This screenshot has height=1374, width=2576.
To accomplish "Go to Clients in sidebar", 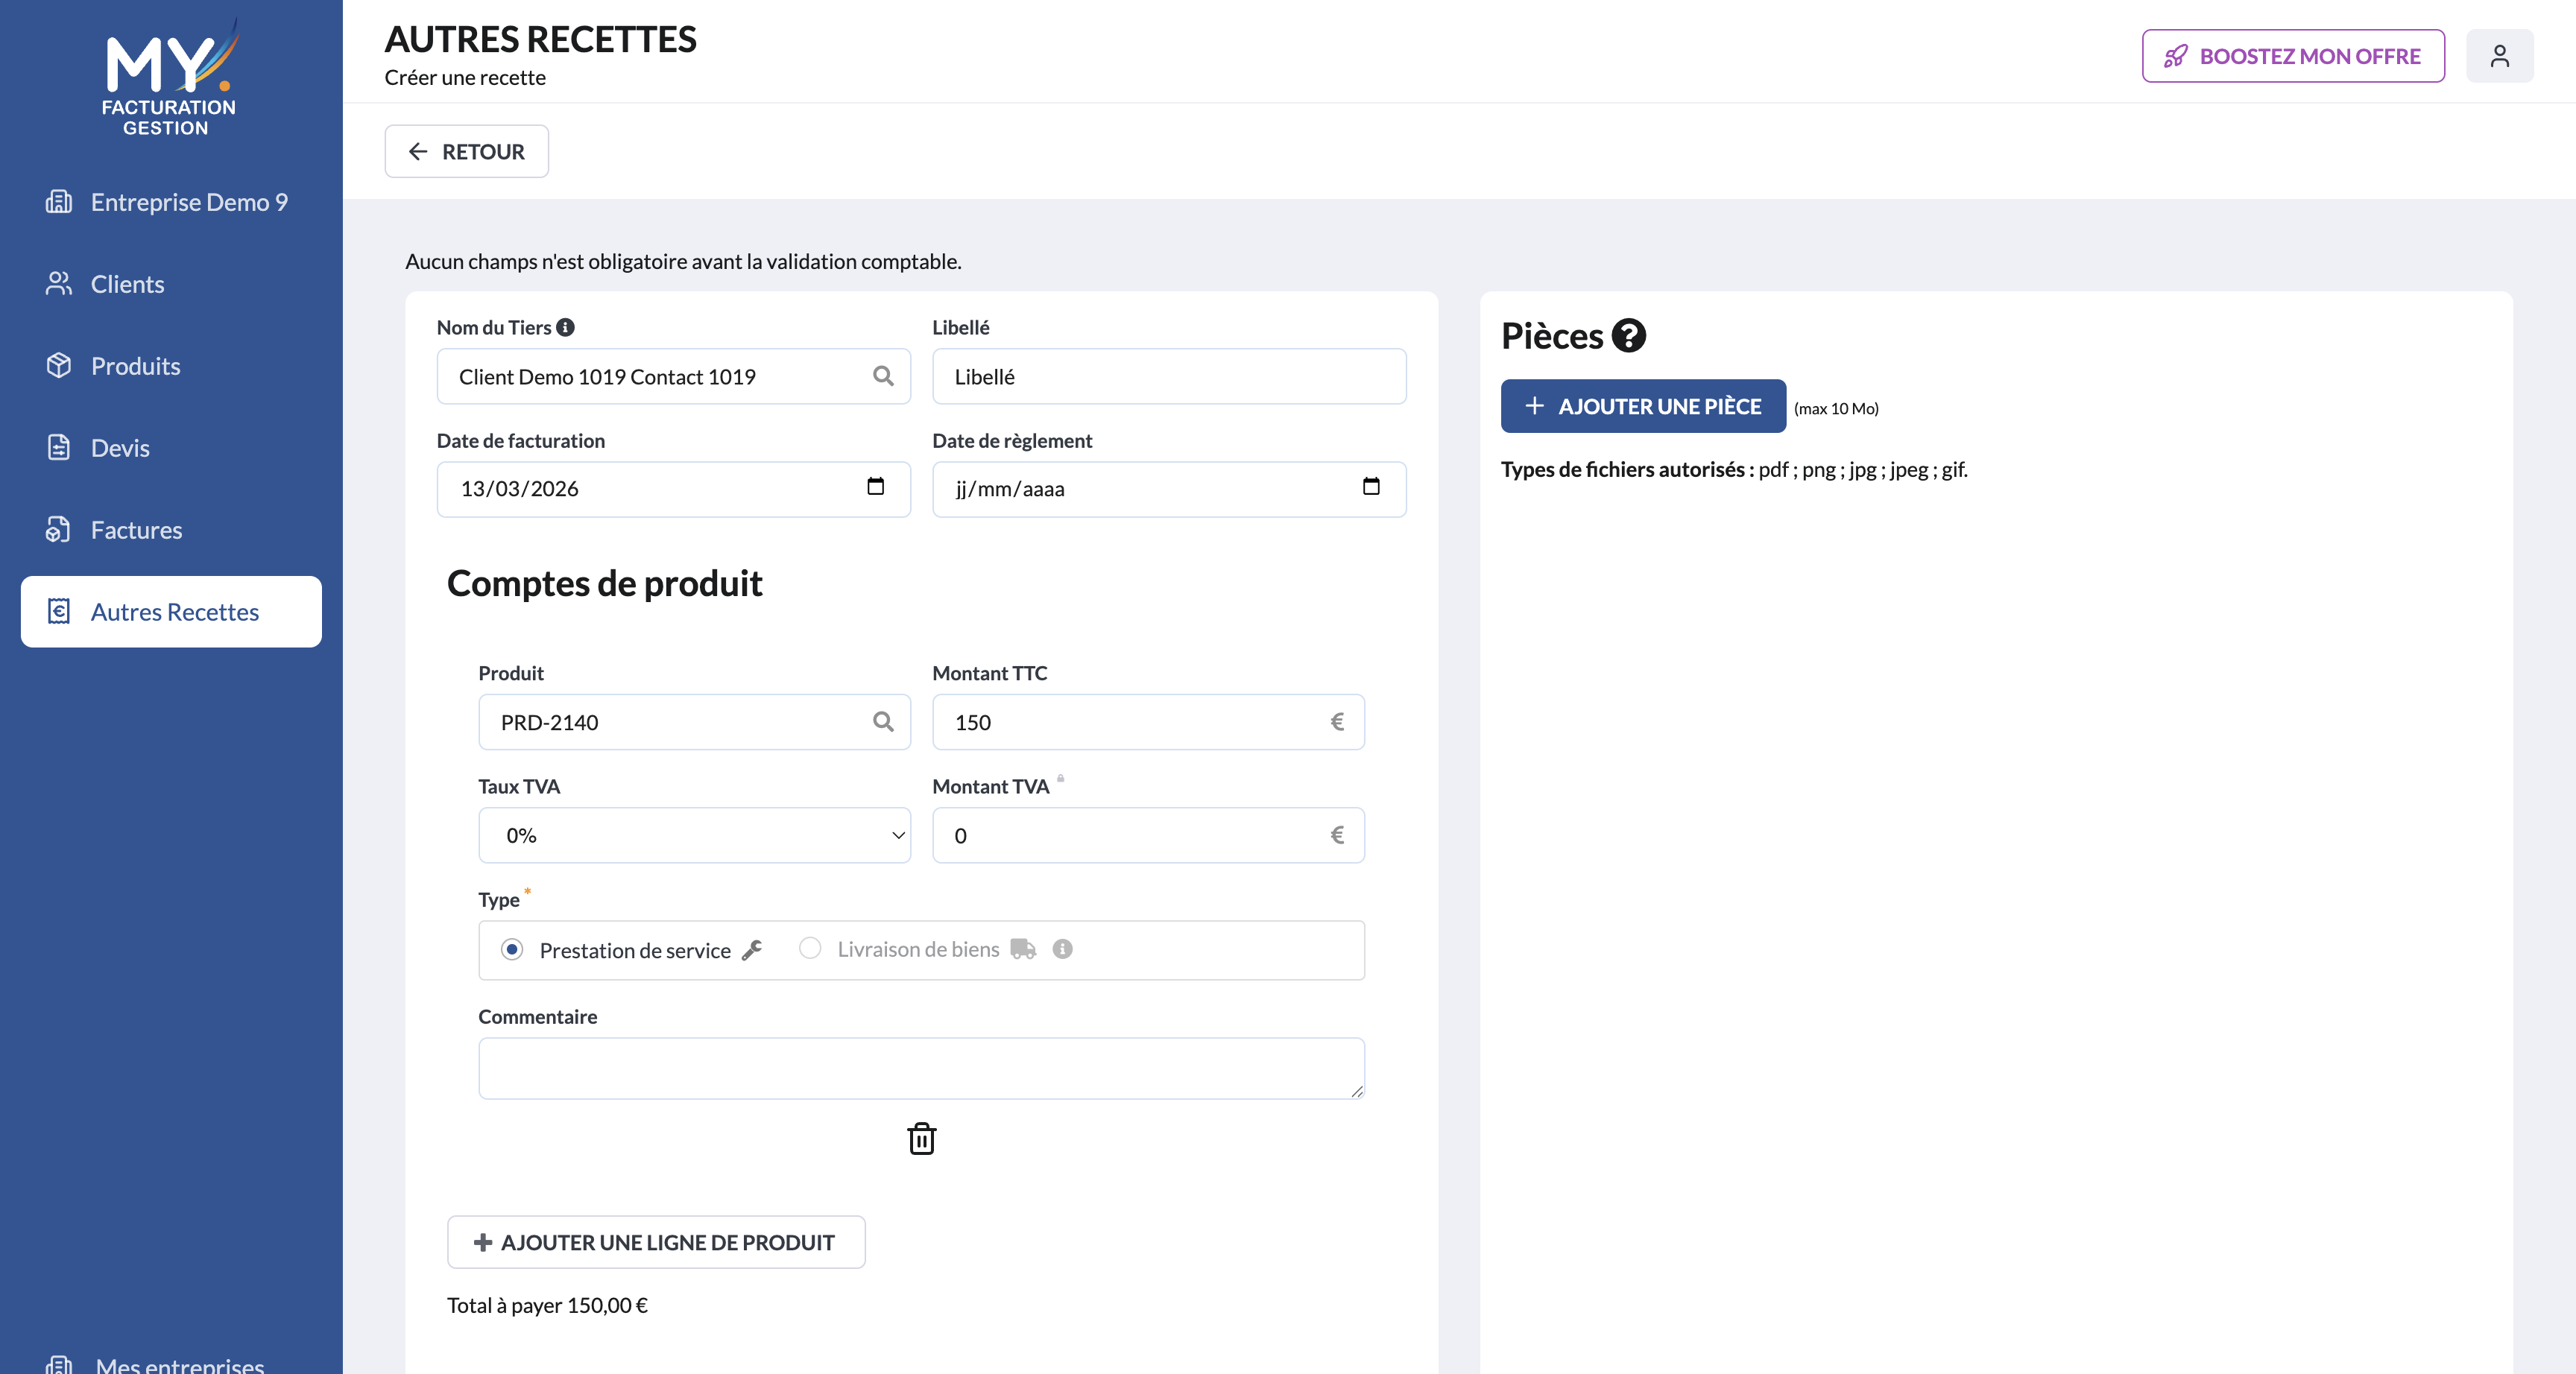I will point(171,284).
